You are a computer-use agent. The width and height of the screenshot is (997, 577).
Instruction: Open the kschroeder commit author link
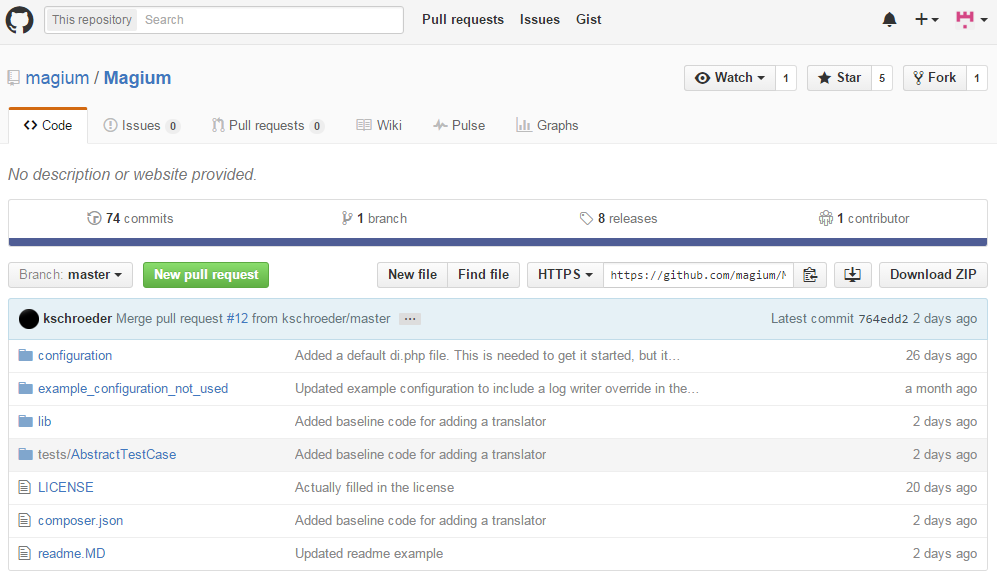78,319
